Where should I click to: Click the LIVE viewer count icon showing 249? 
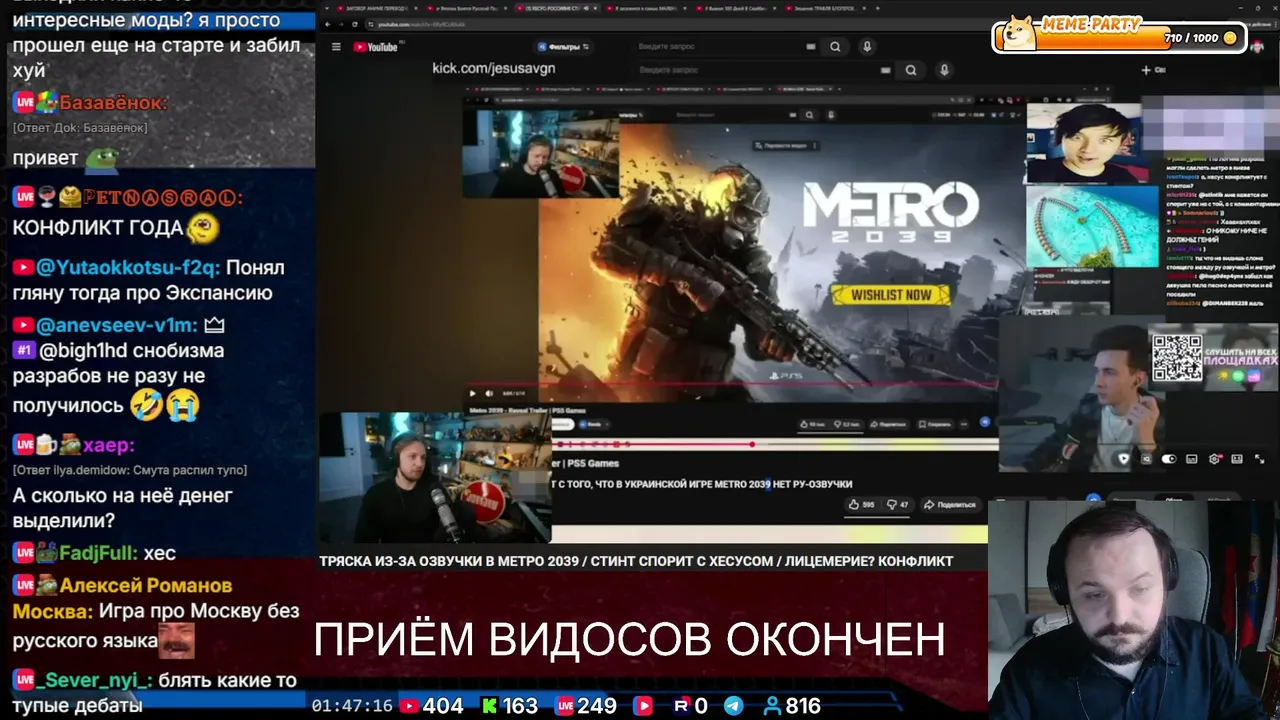[x=565, y=706]
